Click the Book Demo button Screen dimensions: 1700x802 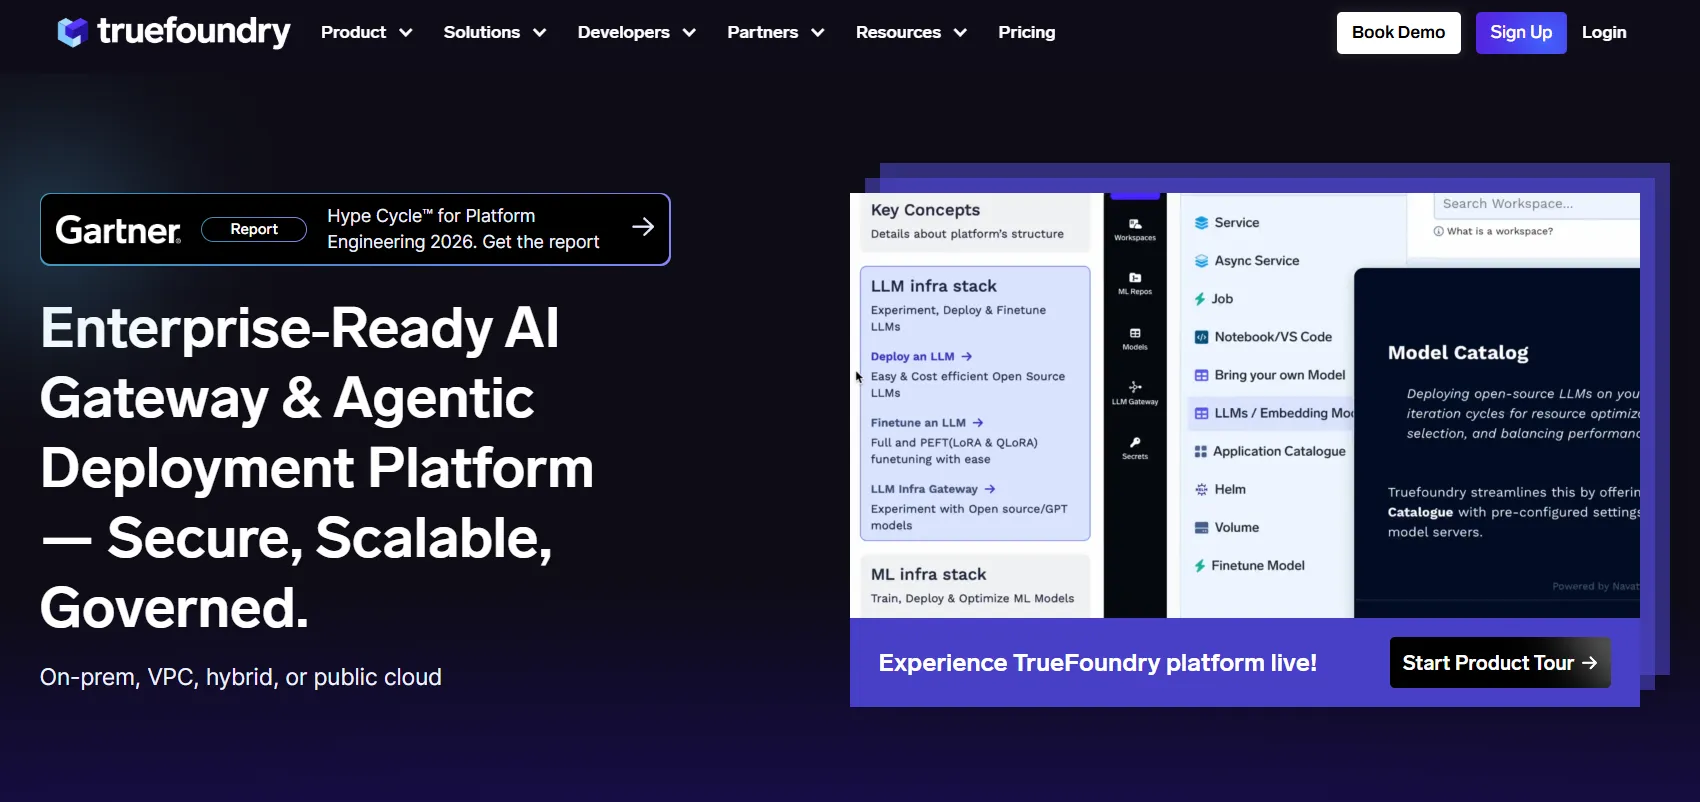[1398, 32]
